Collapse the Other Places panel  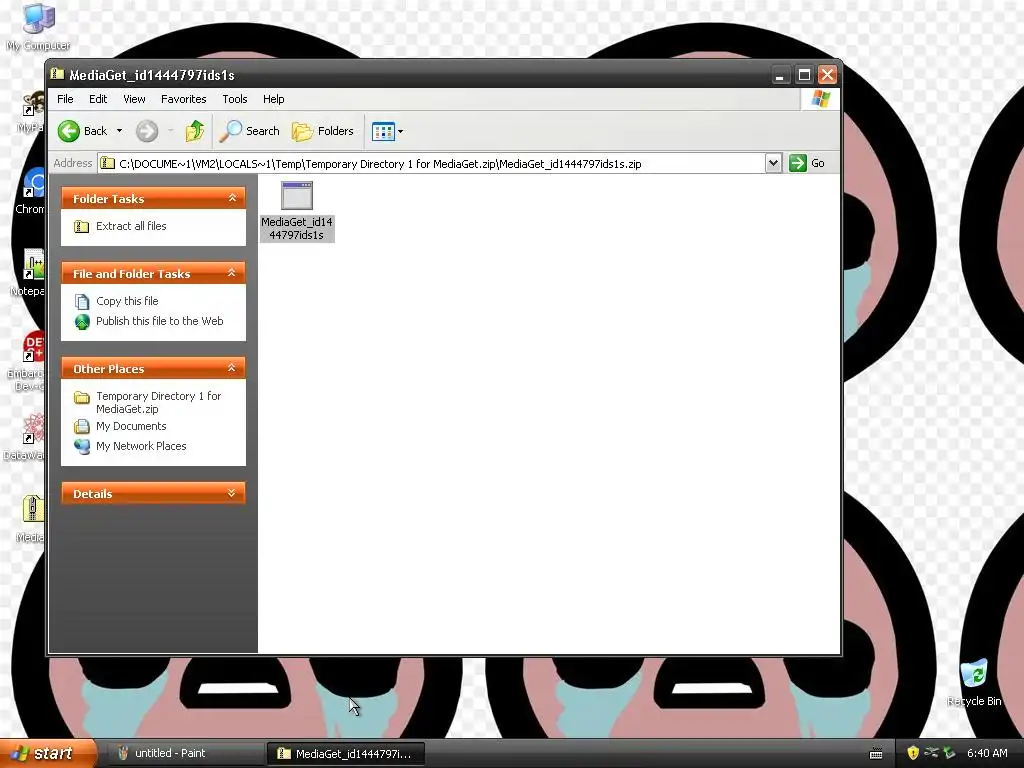(232, 368)
